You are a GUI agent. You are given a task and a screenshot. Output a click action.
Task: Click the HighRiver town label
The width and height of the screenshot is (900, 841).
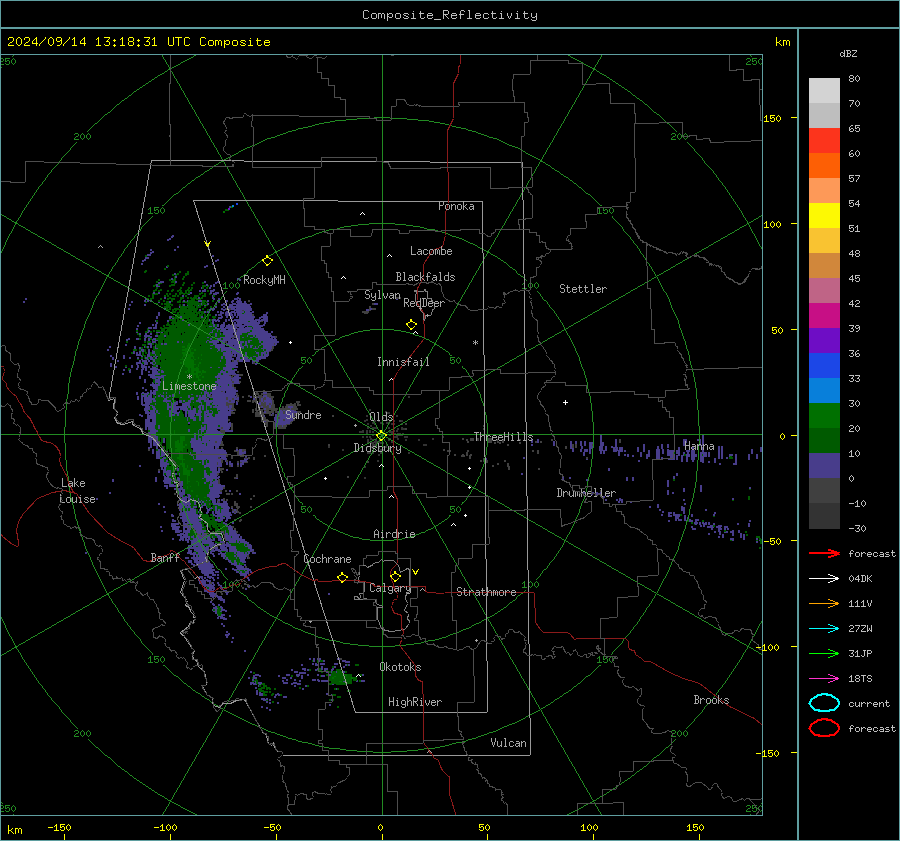[x=414, y=702]
